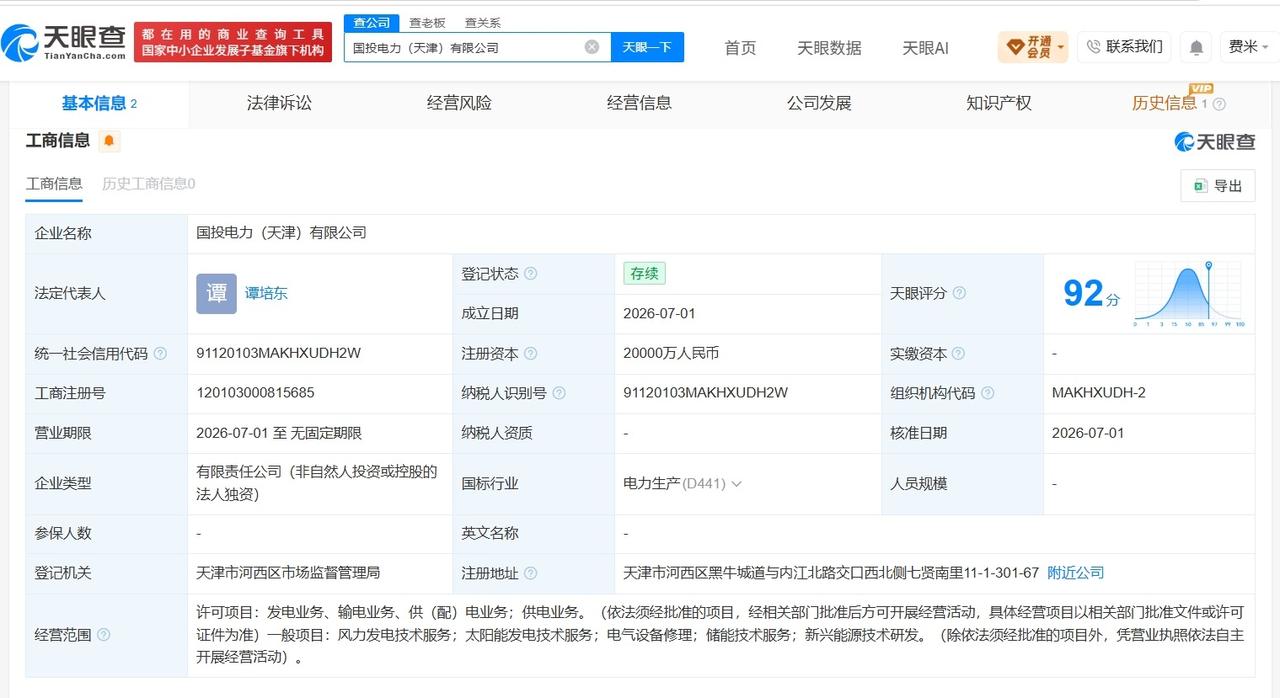The width and height of the screenshot is (1280, 698).
Task: Click the 存续 status badge
Action: [x=644, y=273]
